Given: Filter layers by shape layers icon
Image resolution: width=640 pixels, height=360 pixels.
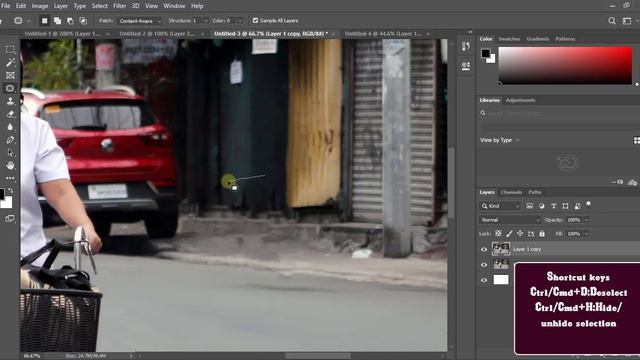Looking at the screenshot, I should pyautogui.click(x=565, y=206).
